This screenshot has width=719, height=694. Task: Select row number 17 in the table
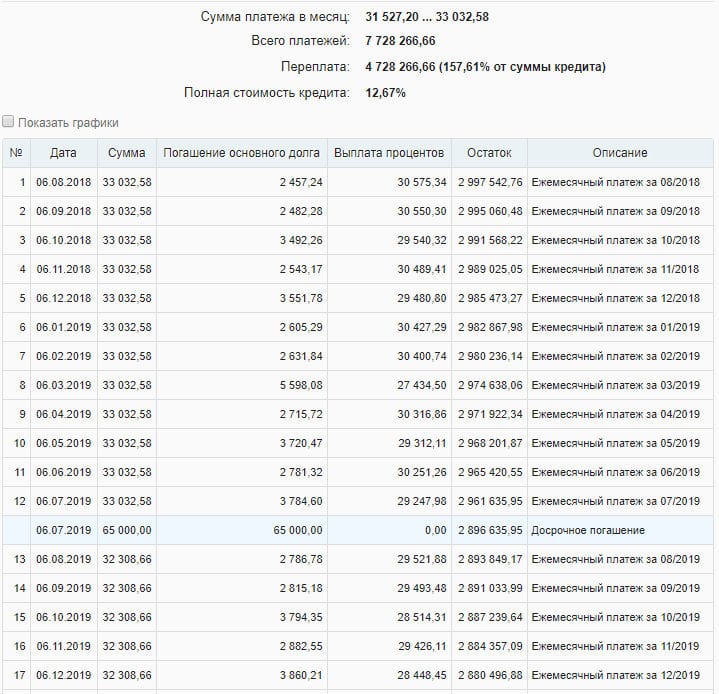pos(358,675)
